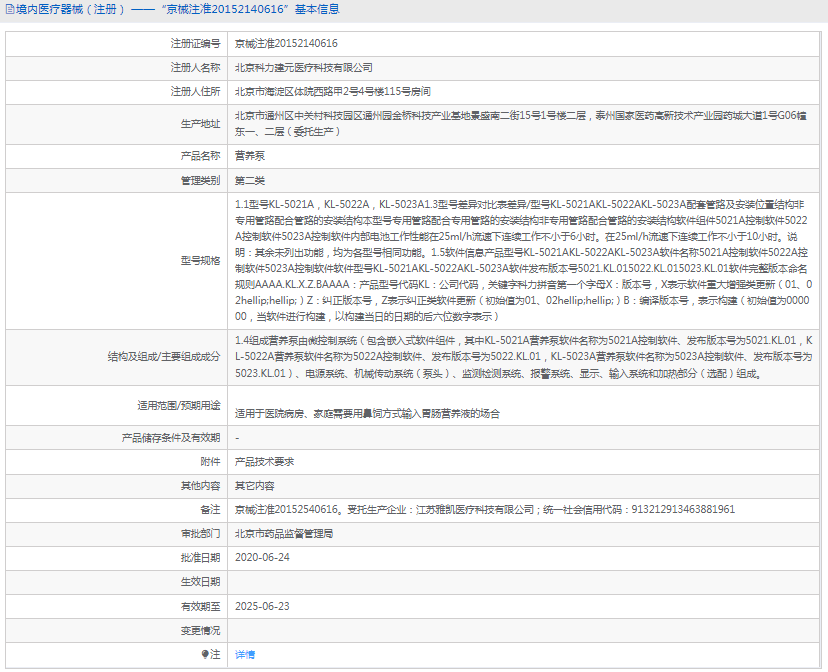
Task: Click remark text starting 京械注准20152540616
Action: tap(485, 509)
